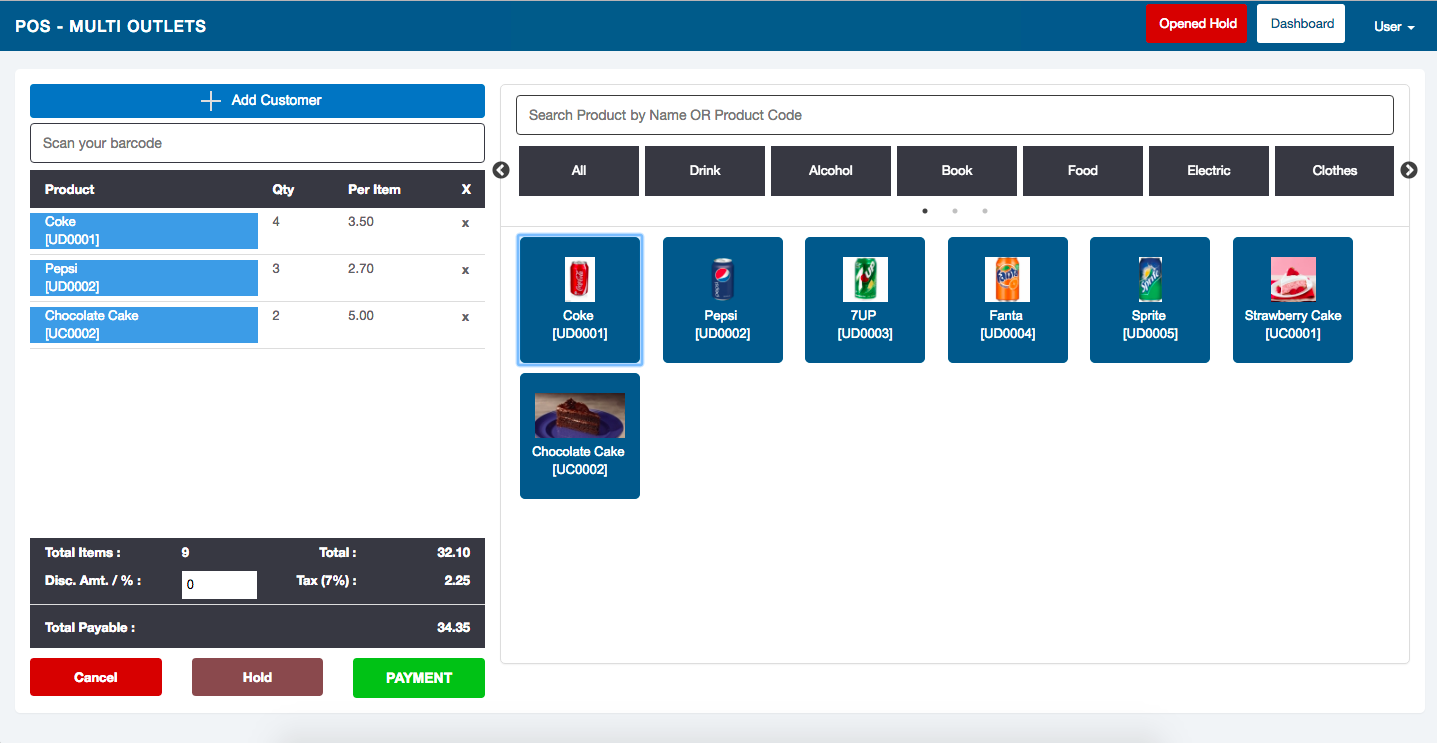Viewport: 1437px width, 743px height.
Task: Remove Pepsi from the cart
Action: point(465,270)
